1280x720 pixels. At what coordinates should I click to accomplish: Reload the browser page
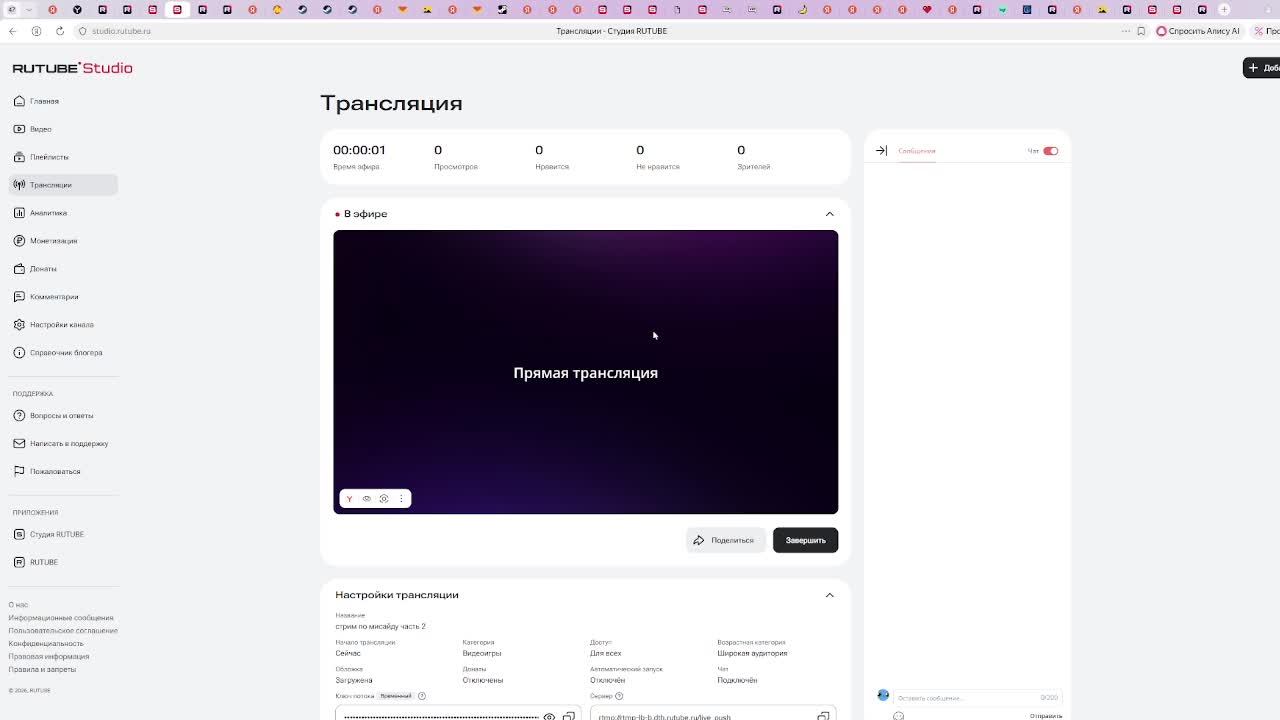point(59,31)
